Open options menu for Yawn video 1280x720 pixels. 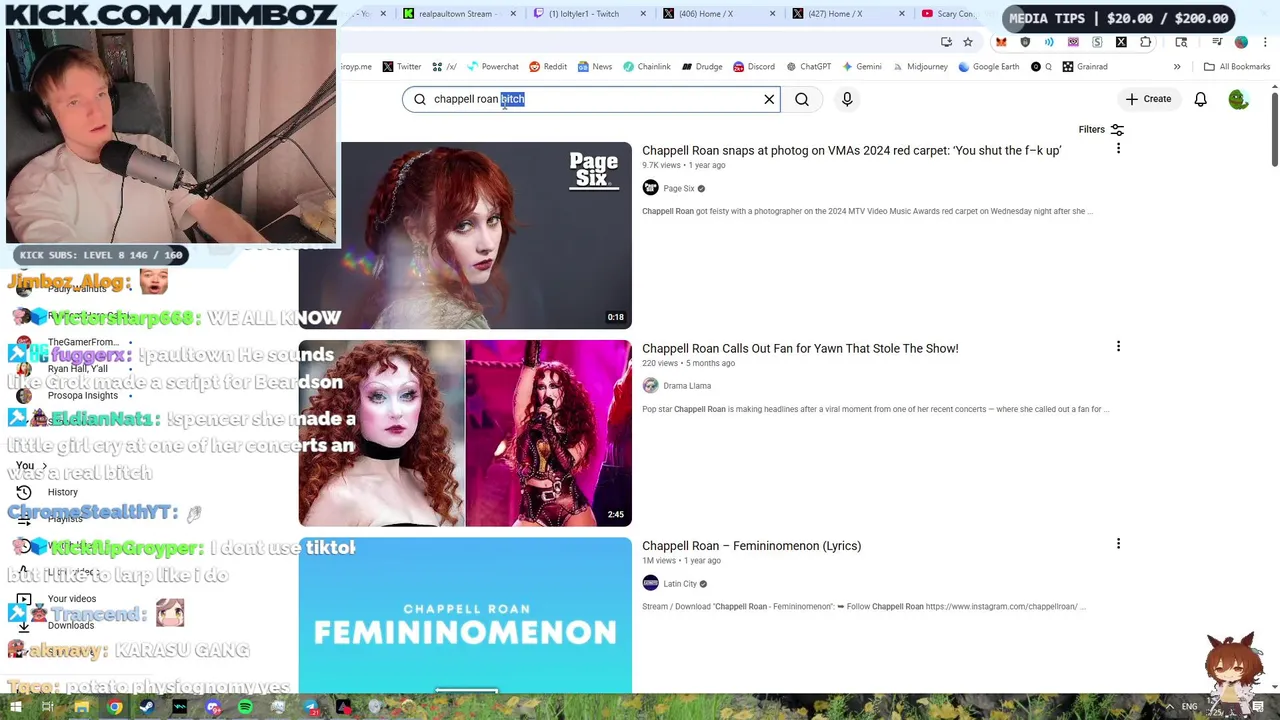(1118, 346)
